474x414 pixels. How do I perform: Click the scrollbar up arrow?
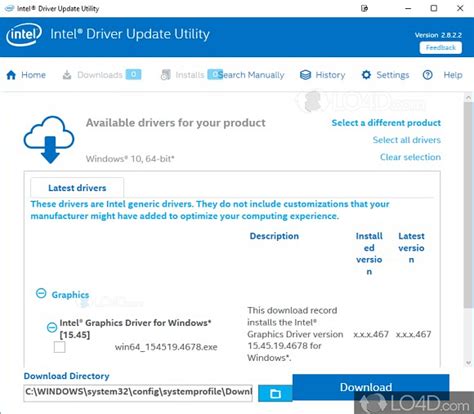(x=468, y=98)
